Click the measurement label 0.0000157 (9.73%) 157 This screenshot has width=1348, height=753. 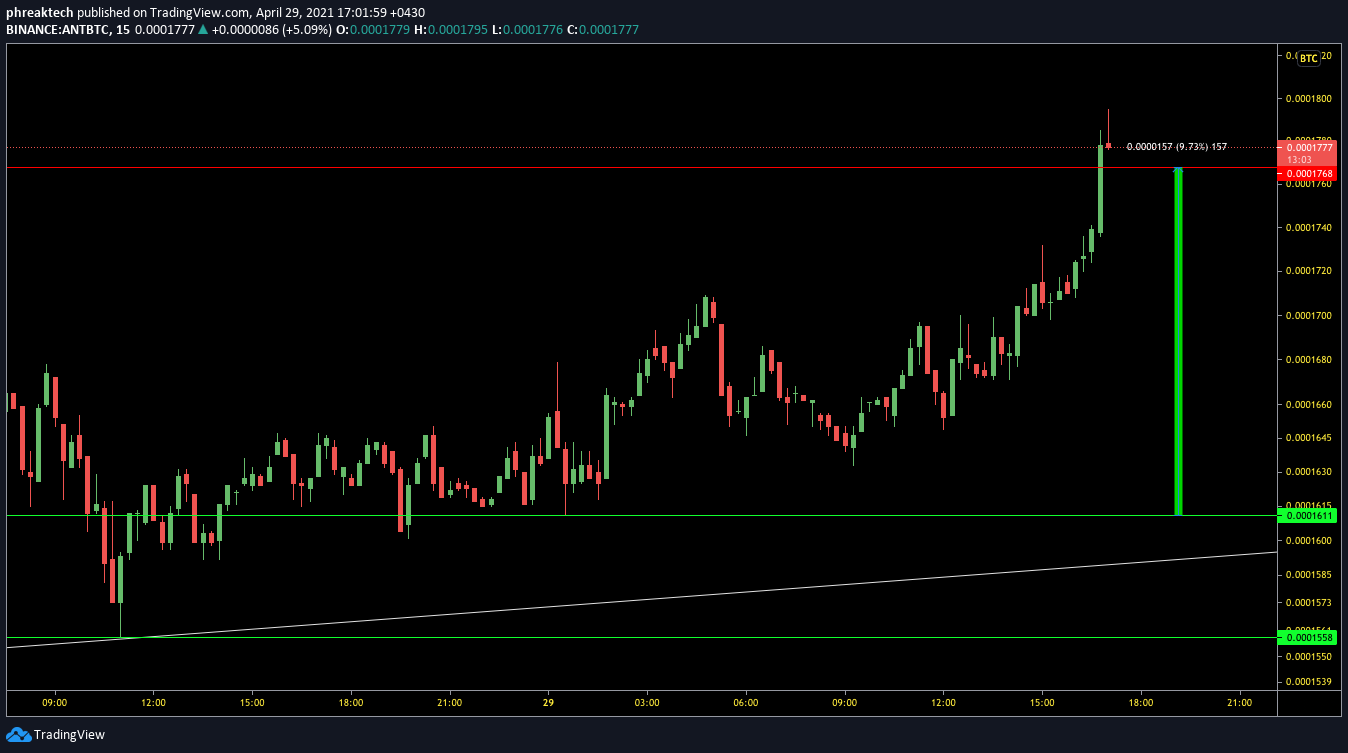coord(1176,147)
